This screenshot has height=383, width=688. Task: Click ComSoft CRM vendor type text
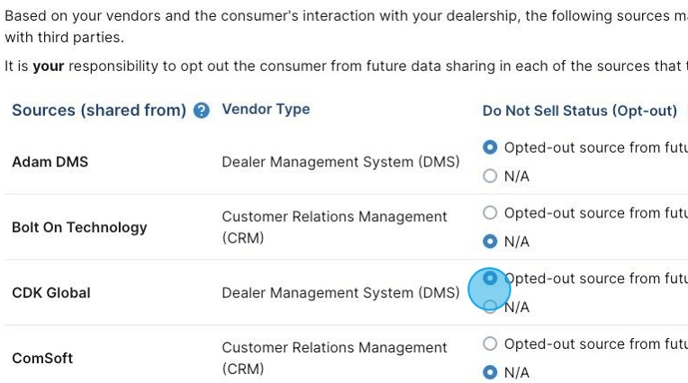(334, 358)
